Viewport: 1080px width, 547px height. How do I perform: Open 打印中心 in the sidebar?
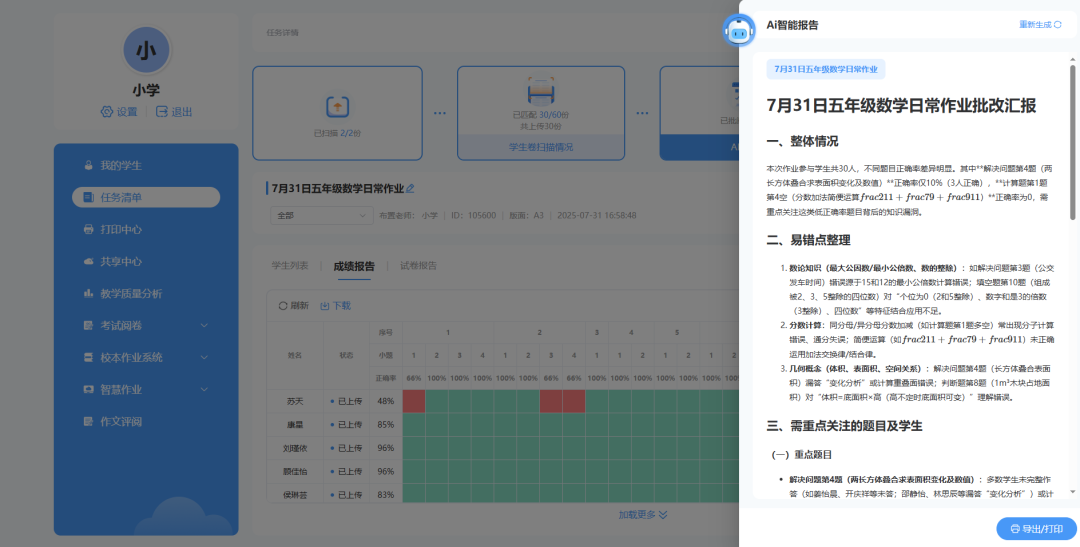click(121, 229)
